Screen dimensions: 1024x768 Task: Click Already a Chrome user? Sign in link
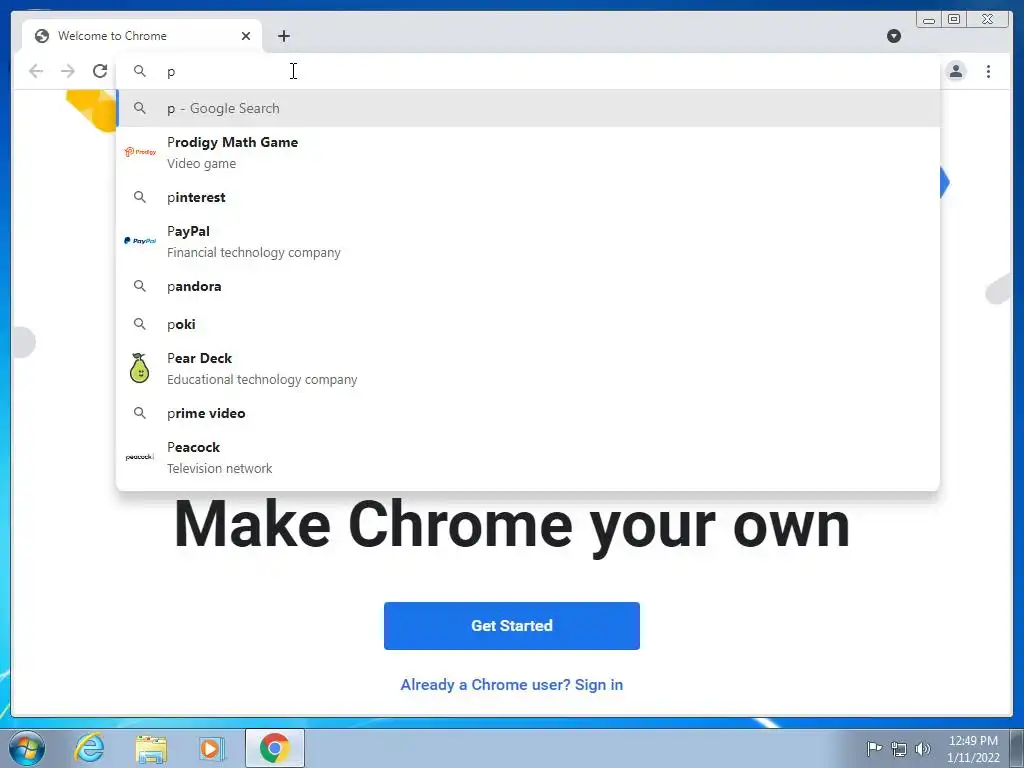point(511,684)
